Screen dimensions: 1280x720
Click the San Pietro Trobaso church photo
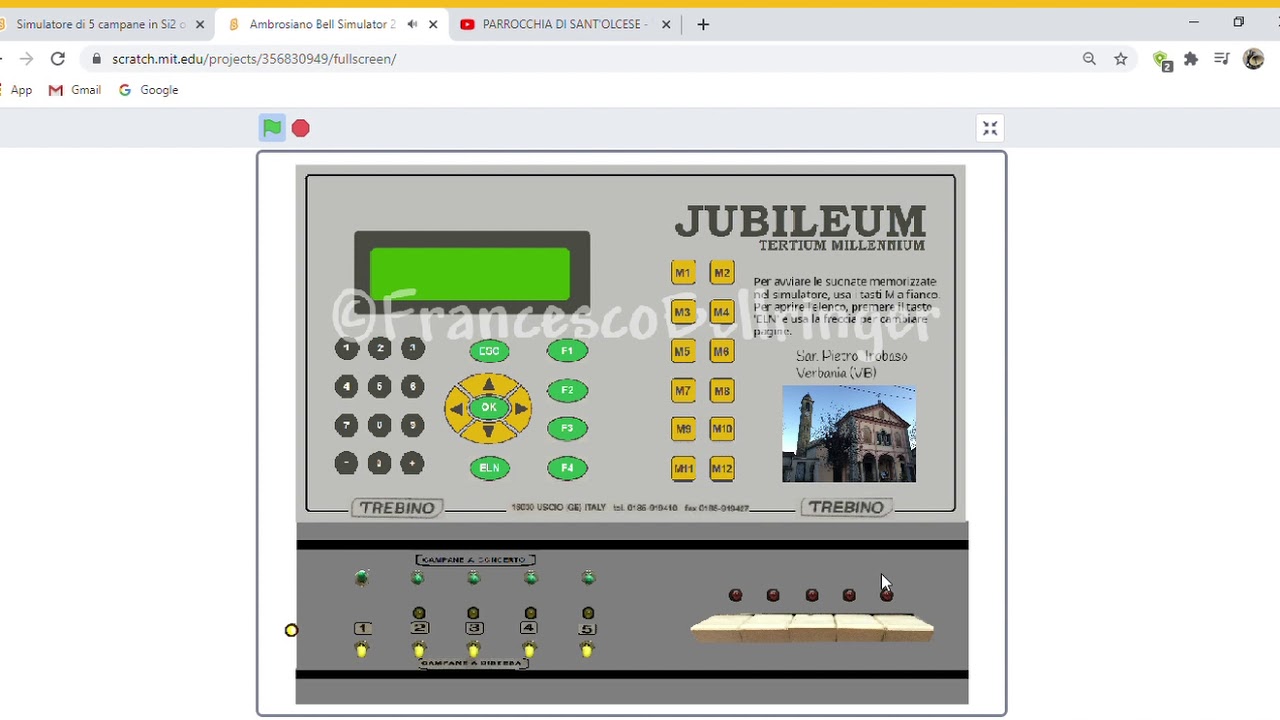point(849,434)
